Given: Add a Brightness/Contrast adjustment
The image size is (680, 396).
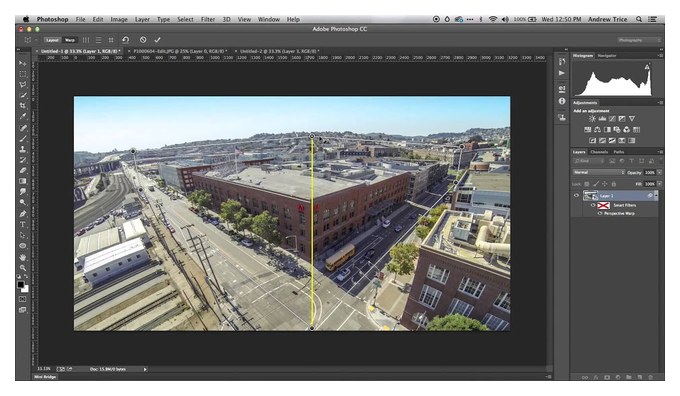Looking at the screenshot, I should (x=592, y=118).
